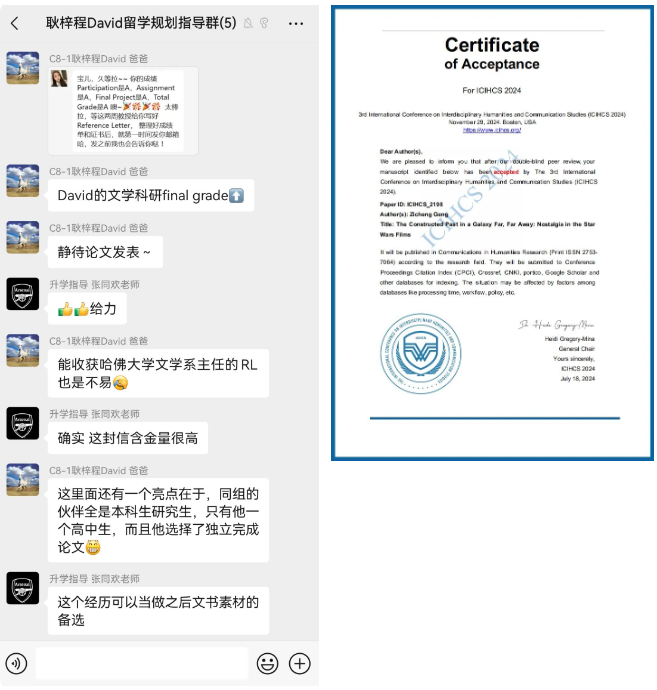
Task: Select message starting '这里面还有一个亮点在于'
Action: coord(158,520)
